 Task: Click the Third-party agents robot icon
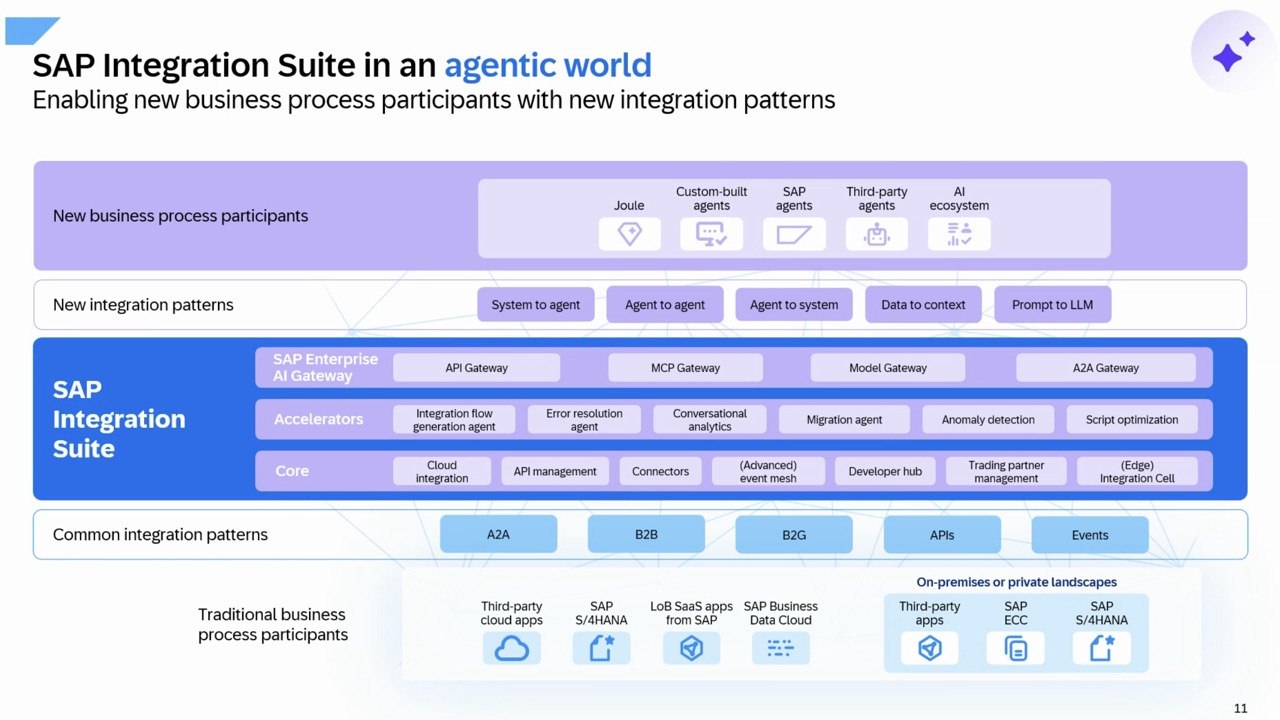[876, 234]
